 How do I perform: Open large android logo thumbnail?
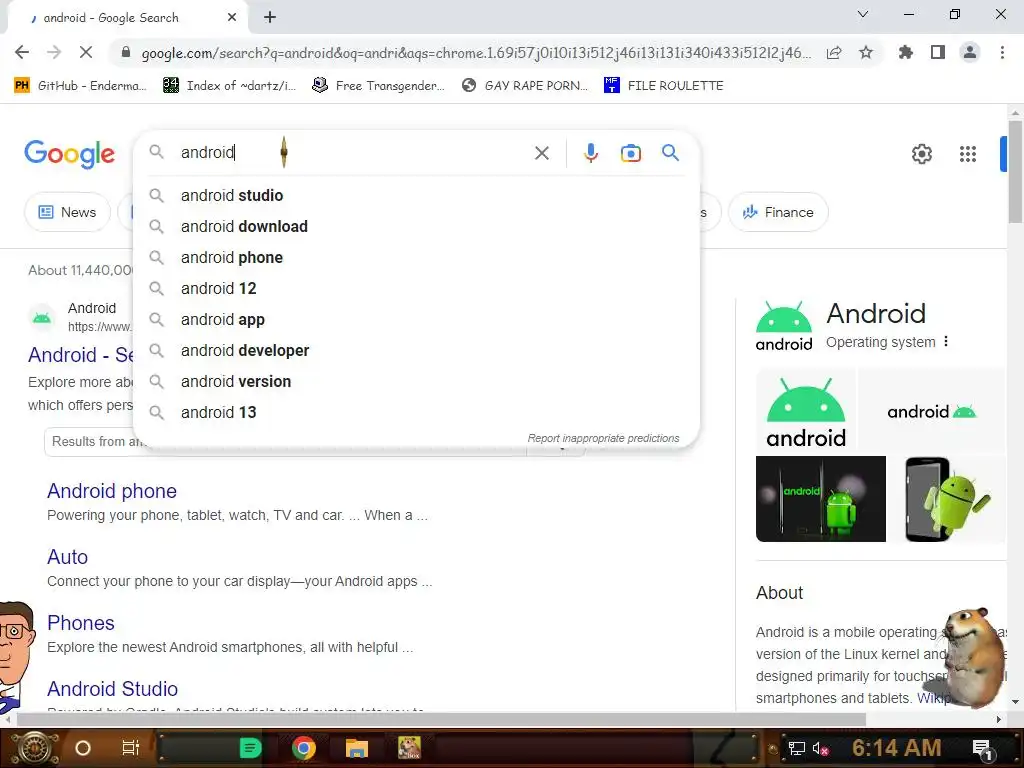pyautogui.click(x=805, y=411)
